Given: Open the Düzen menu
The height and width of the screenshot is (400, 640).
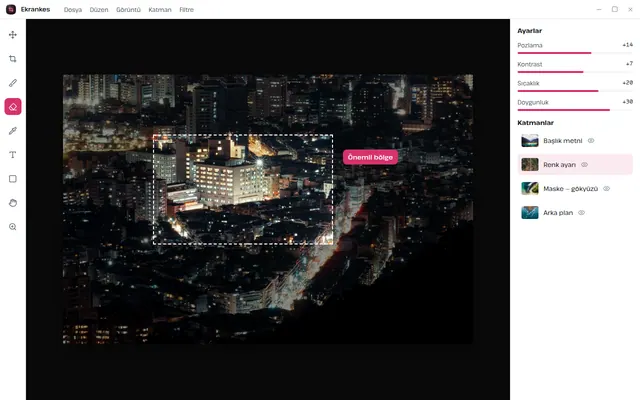Looking at the screenshot, I should click(x=99, y=9).
